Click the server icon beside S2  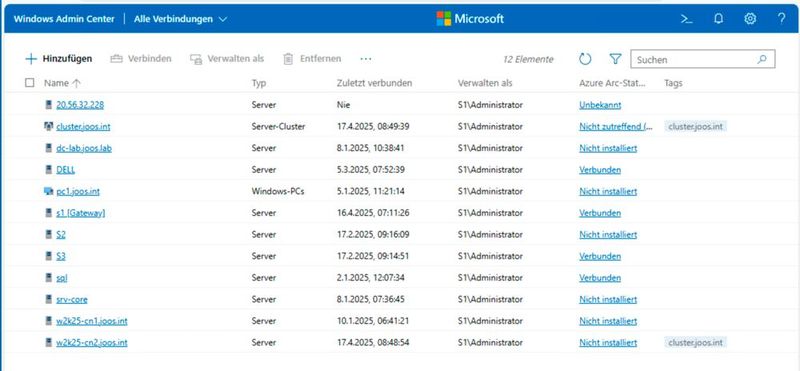pyautogui.click(x=48, y=235)
